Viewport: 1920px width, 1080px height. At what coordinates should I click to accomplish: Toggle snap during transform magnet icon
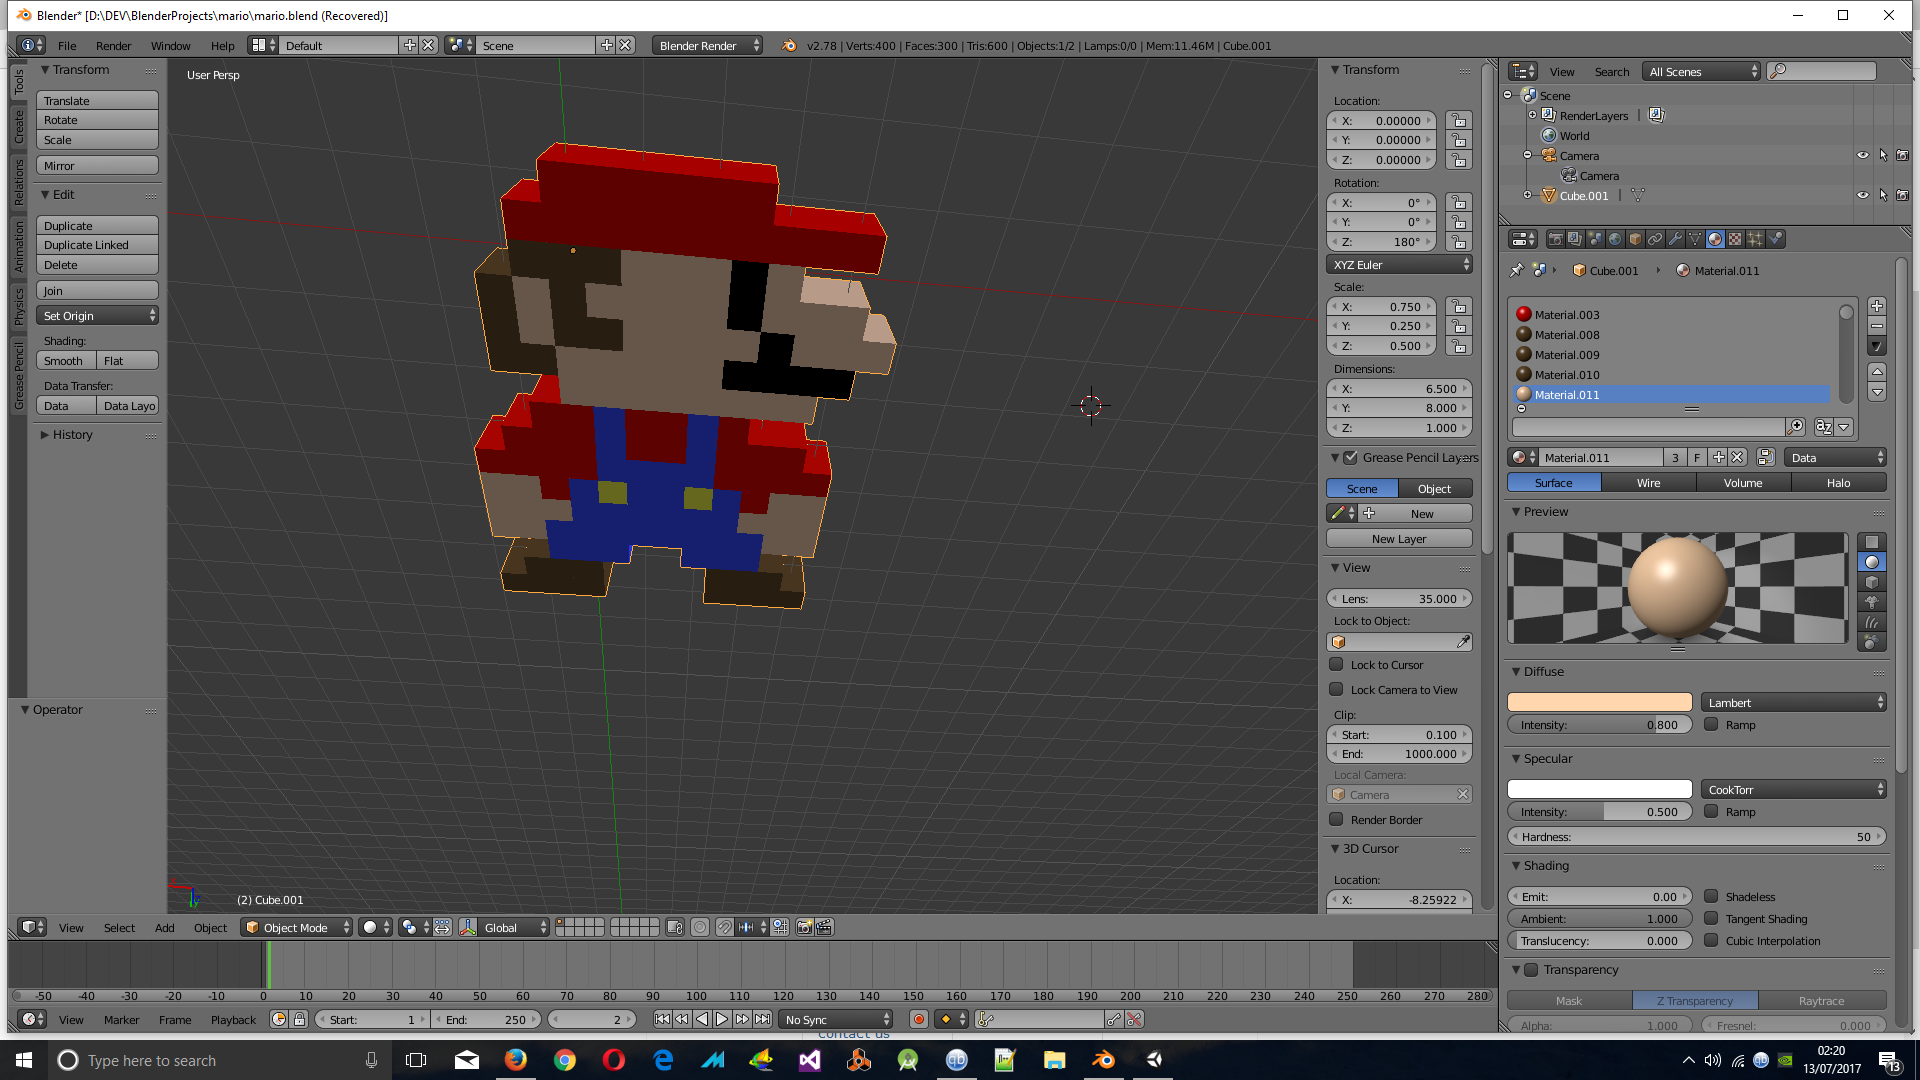click(724, 927)
